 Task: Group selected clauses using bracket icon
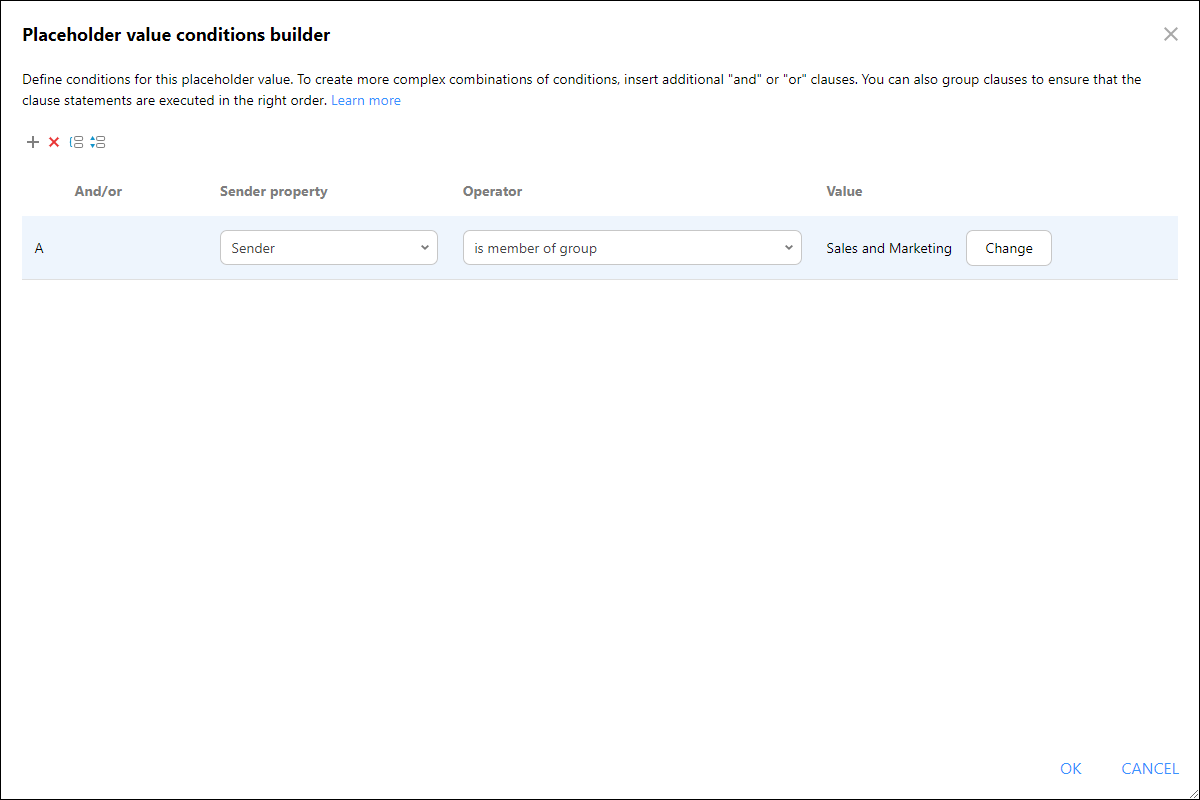(76, 142)
